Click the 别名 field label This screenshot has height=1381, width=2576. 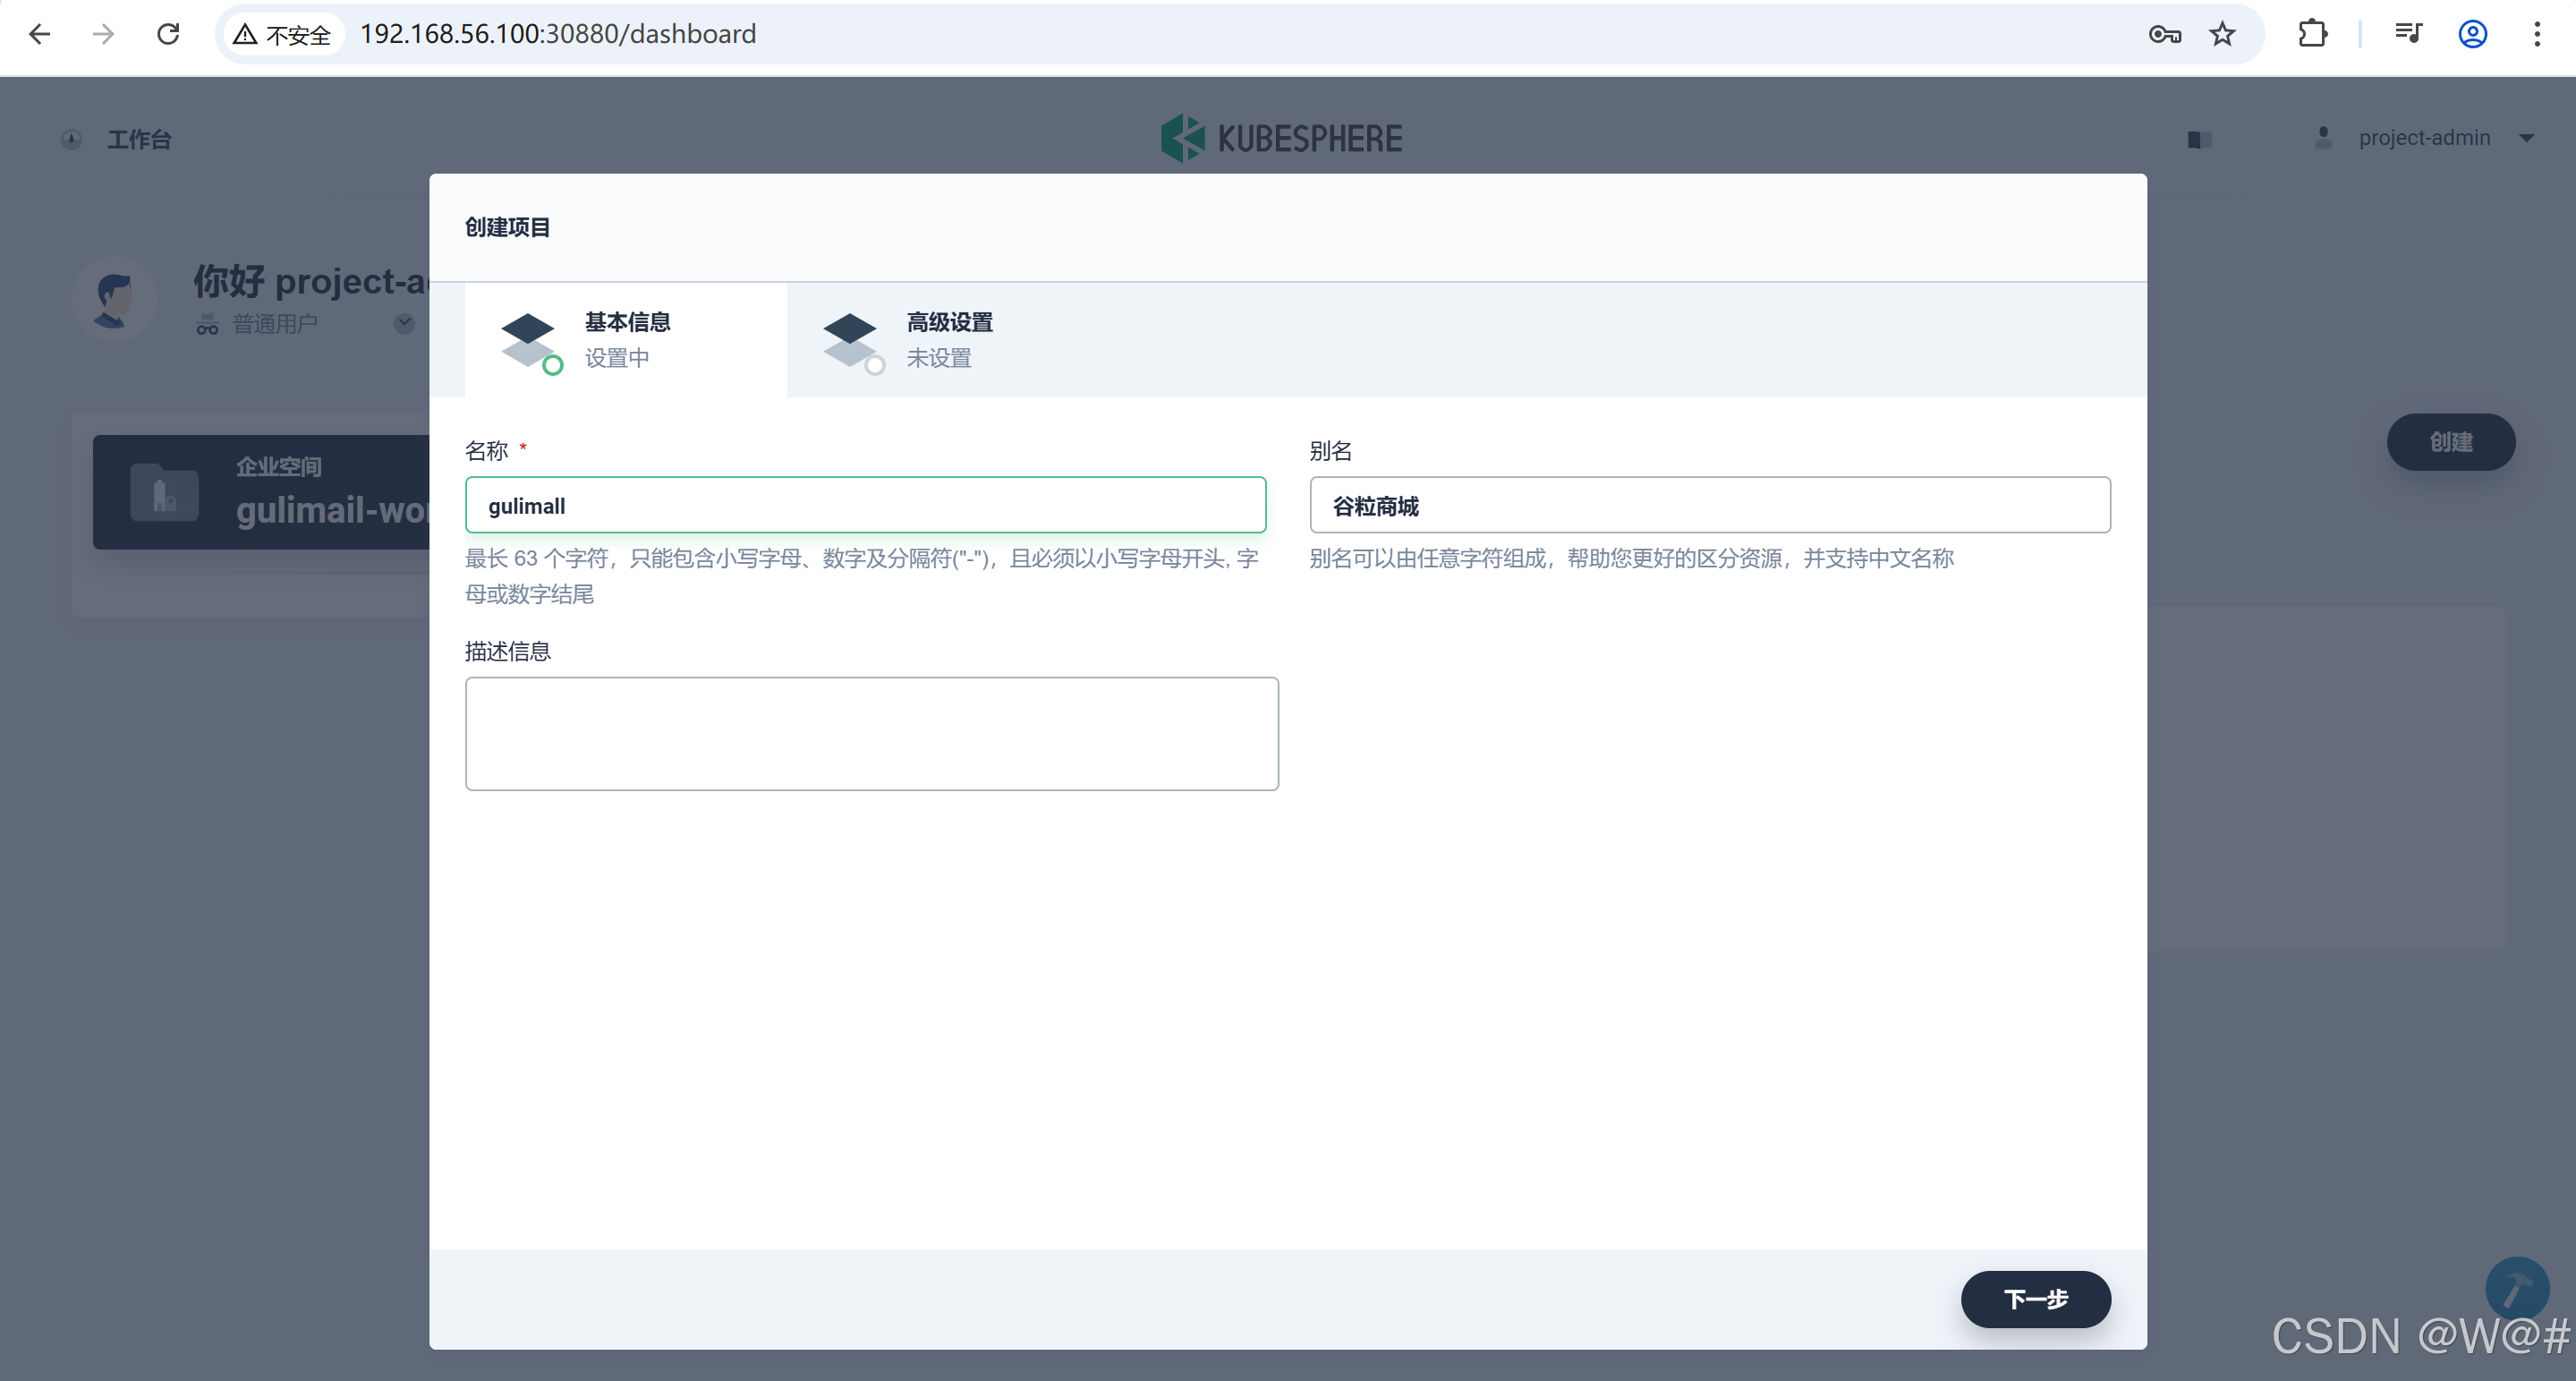(1331, 451)
